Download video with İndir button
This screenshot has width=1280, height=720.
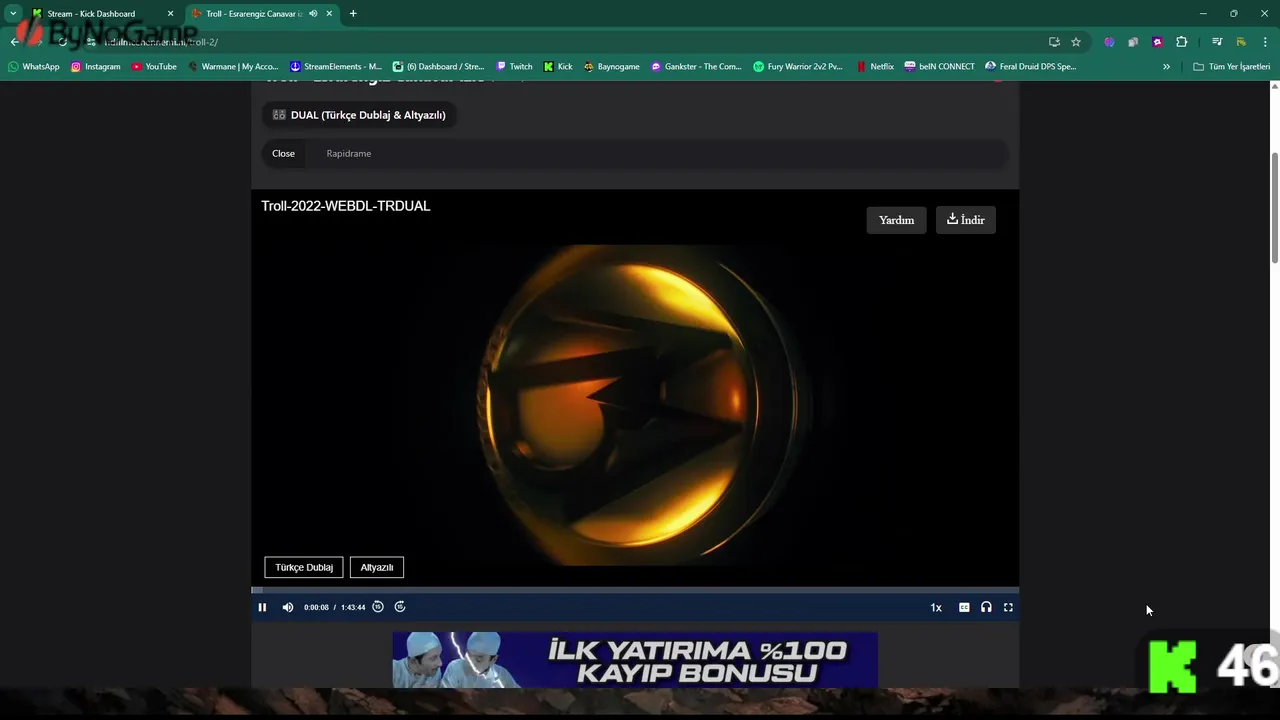click(966, 220)
